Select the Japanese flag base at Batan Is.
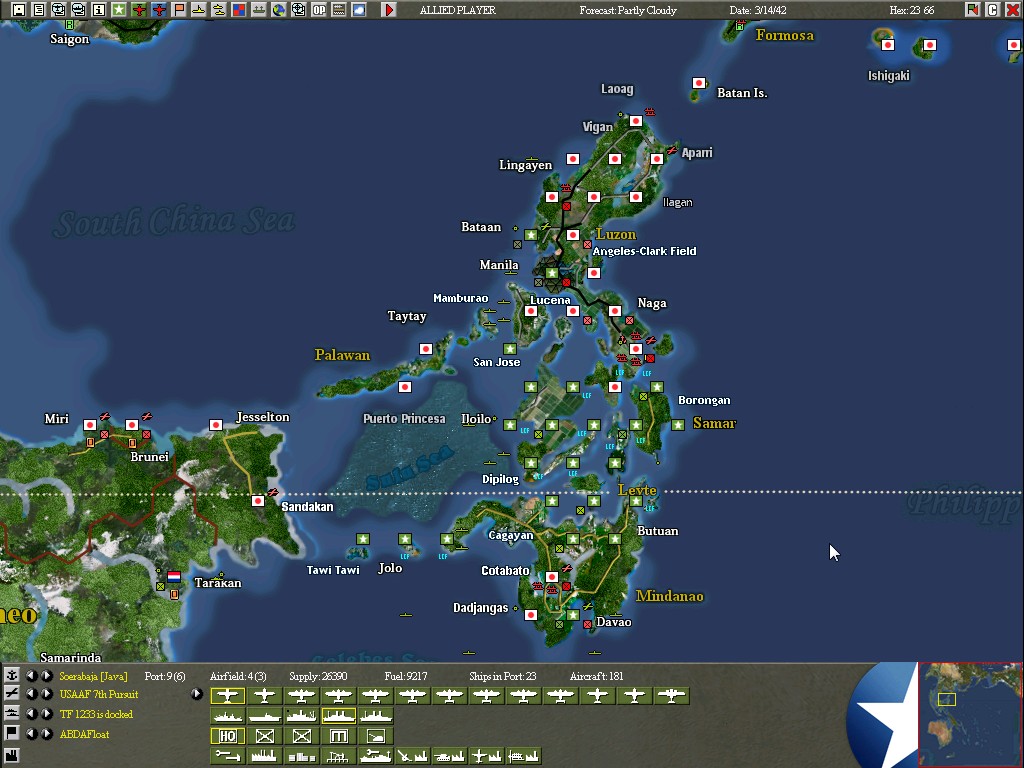 [x=699, y=83]
